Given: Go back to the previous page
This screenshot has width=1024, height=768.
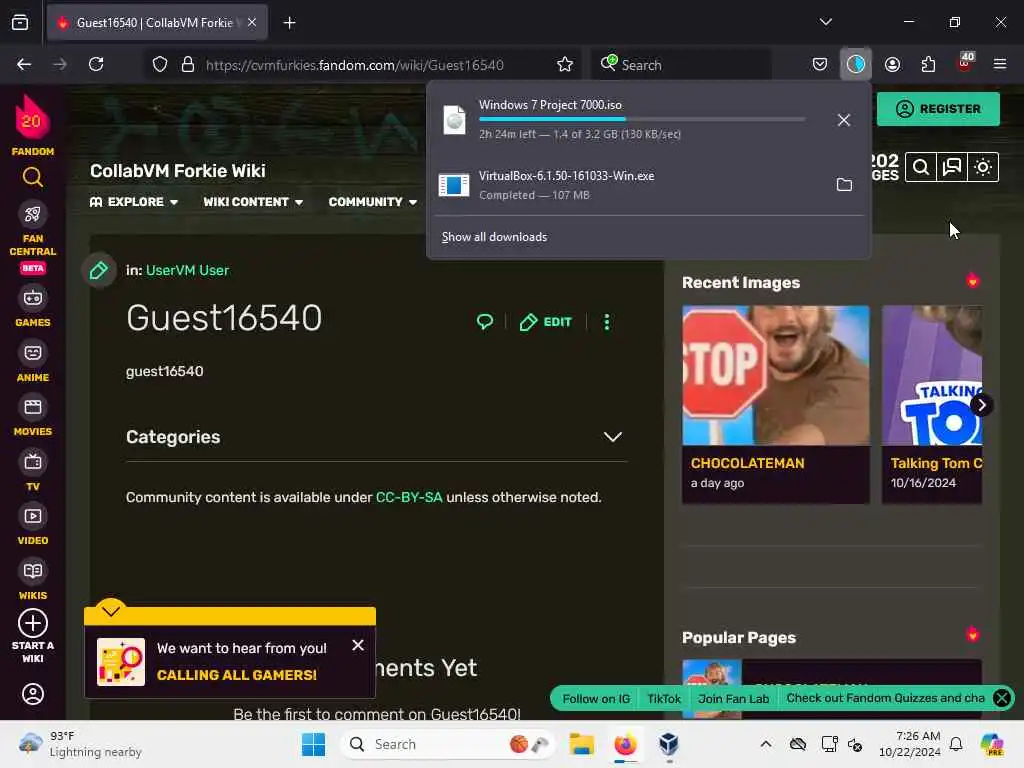Looking at the screenshot, I should tap(24, 64).
